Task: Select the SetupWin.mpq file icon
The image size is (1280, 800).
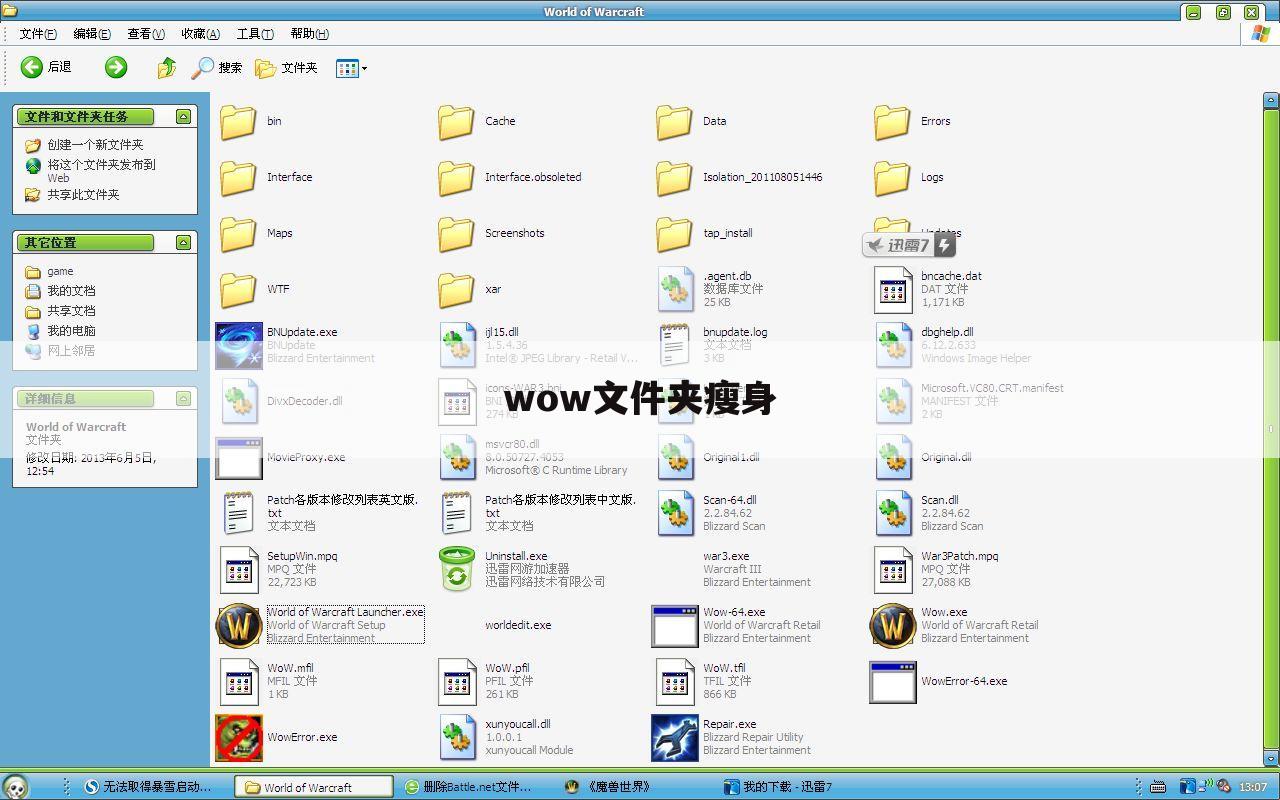Action: [239, 569]
